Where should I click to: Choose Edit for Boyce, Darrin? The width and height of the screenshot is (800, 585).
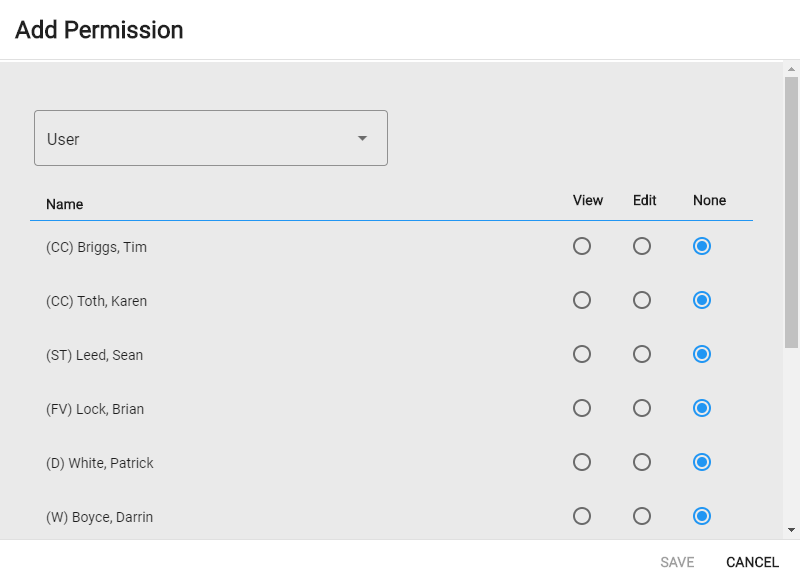pyautogui.click(x=642, y=517)
